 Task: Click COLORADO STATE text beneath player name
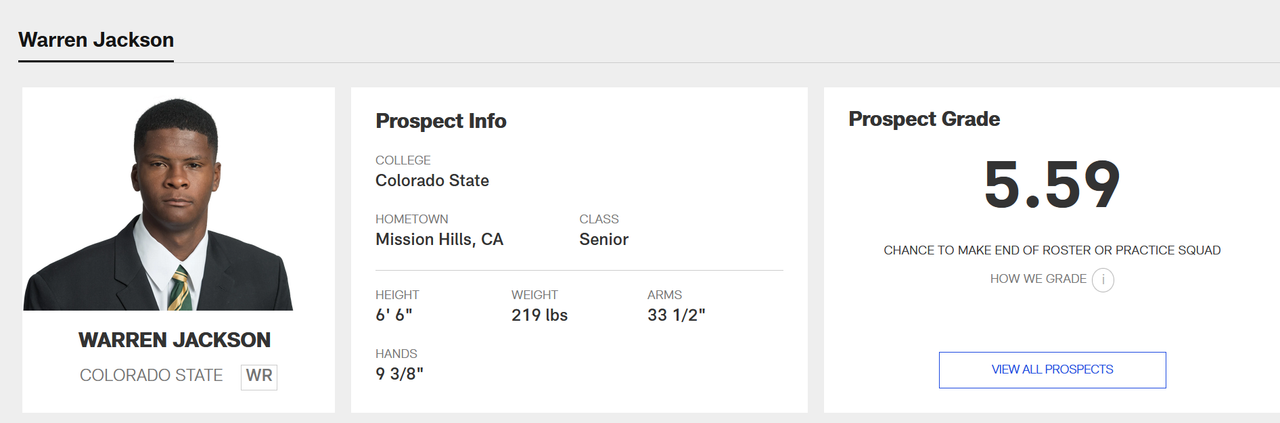pyautogui.click(x=151, y=376)
